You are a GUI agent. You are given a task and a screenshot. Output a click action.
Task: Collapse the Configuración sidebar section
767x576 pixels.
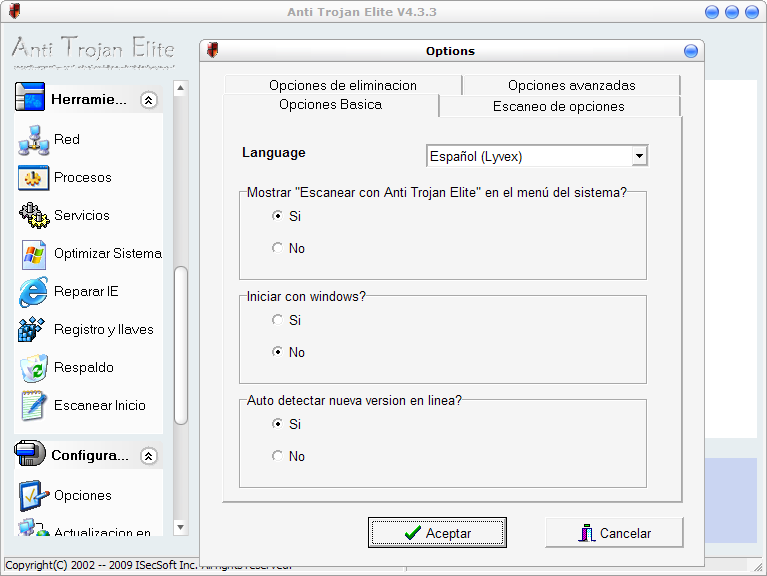(148, 456)
